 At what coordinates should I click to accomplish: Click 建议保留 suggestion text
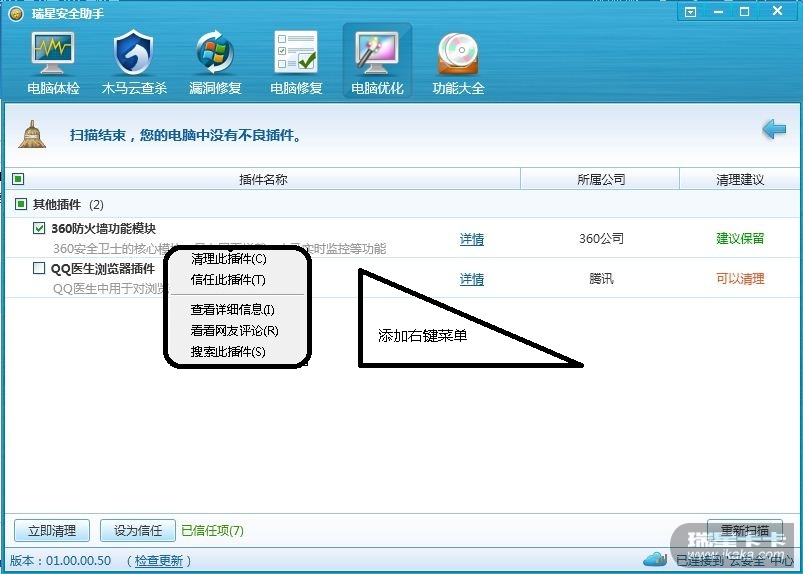click(x=740, y=238)
